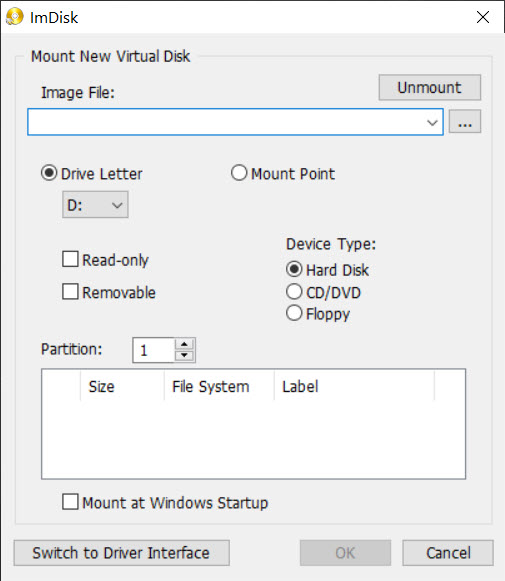The height and width of the screenshot is (581, 505).
Task: Tick the Removable checkbox
Action: [x=70, y=292]
